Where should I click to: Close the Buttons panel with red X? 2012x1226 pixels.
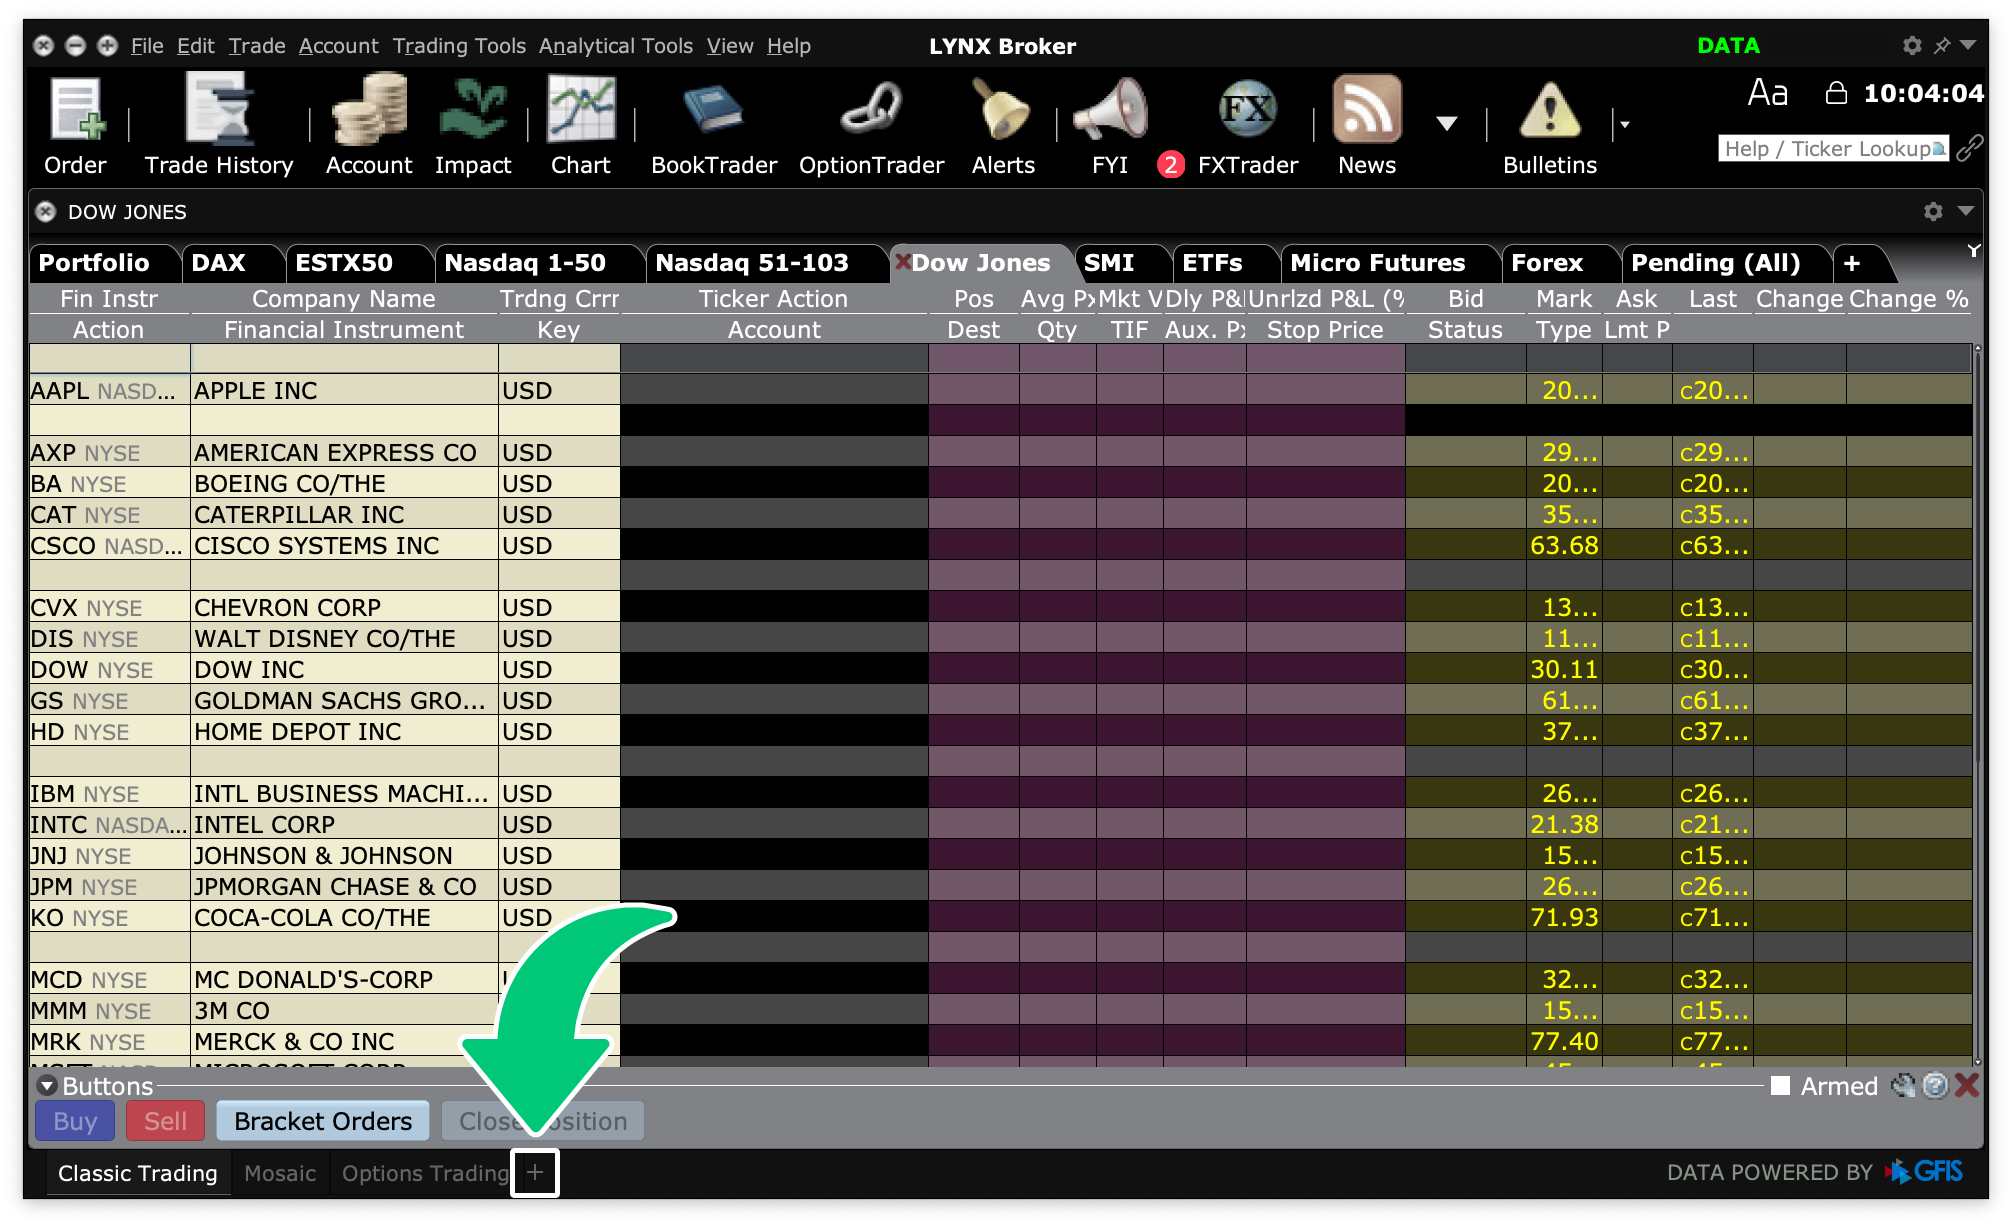pyautogui.click(x=1967, y=1086)
